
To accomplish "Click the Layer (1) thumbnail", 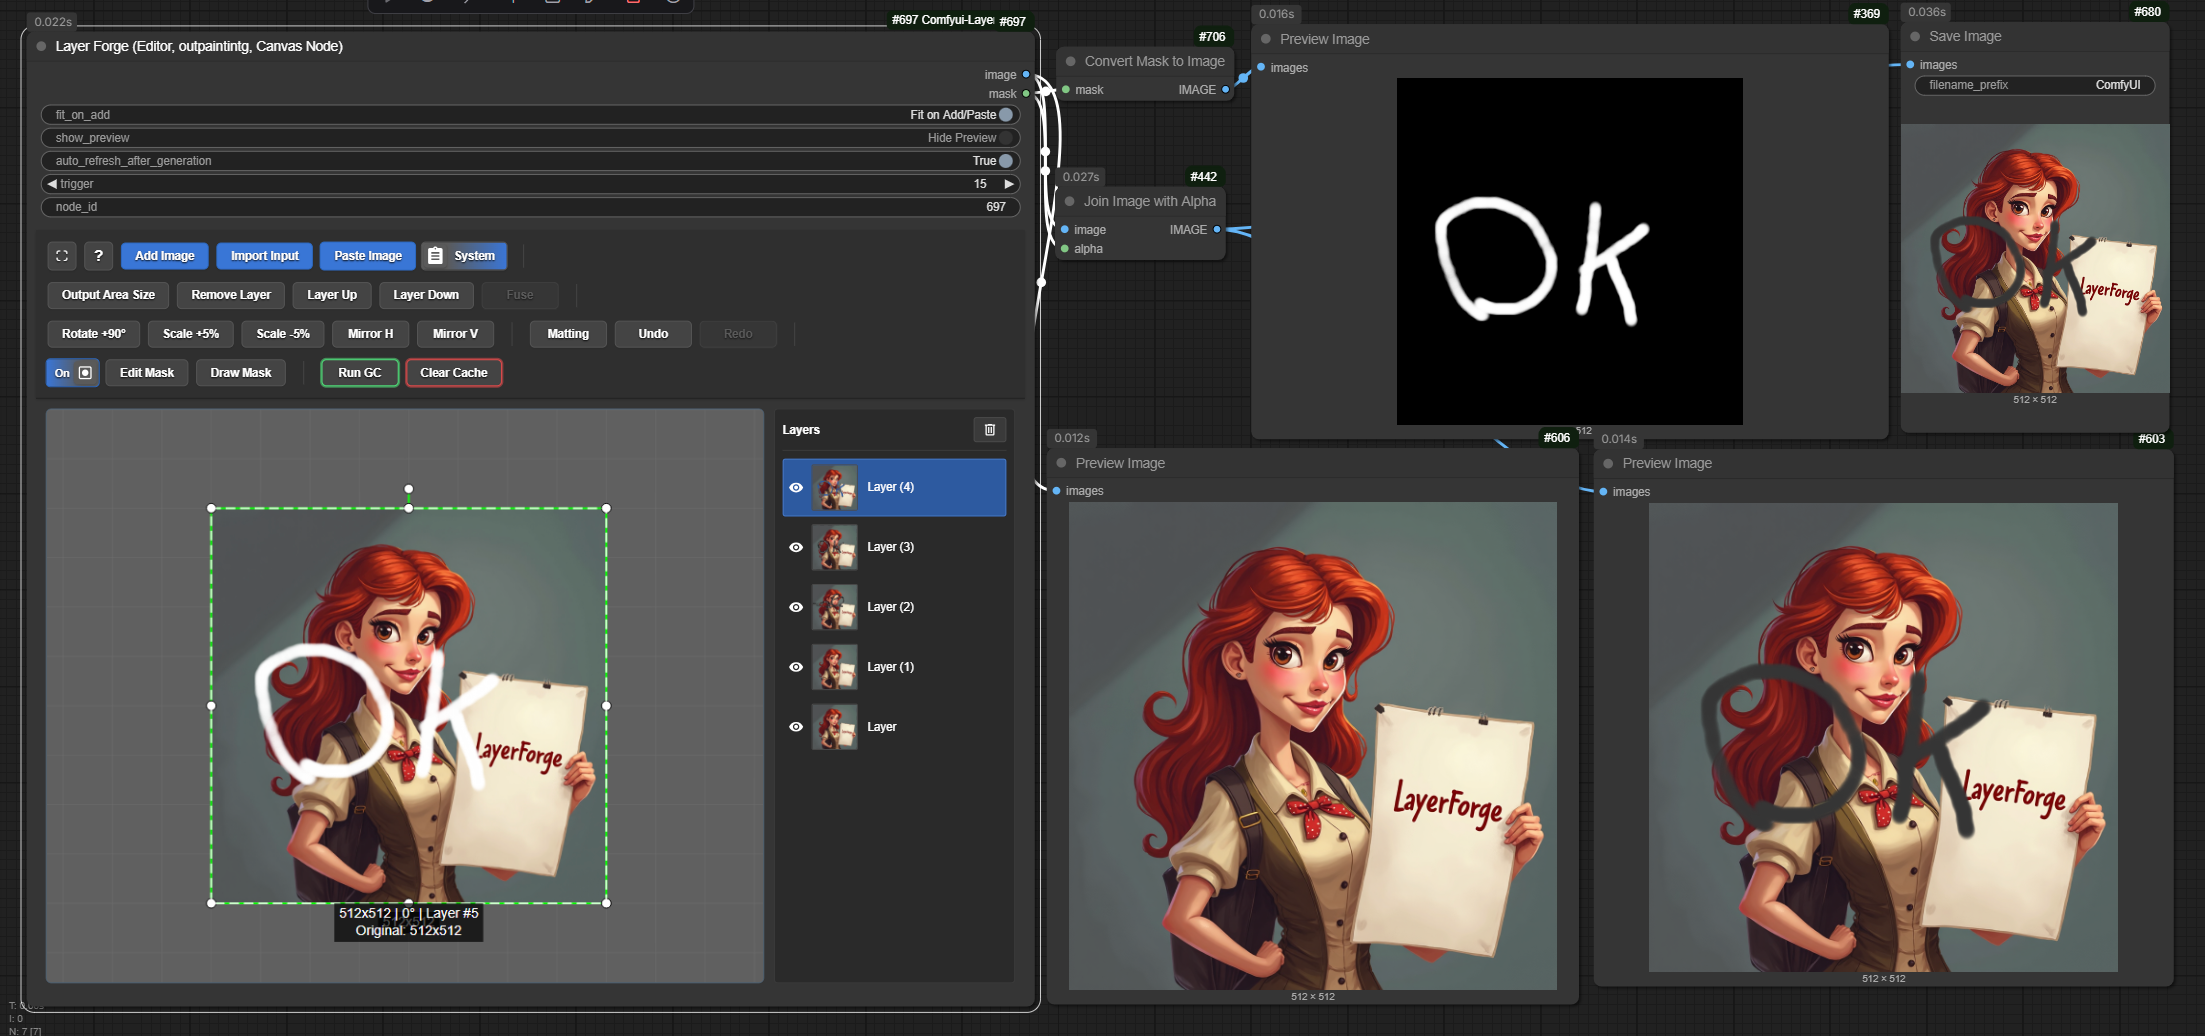I will [x=834, y=667].
